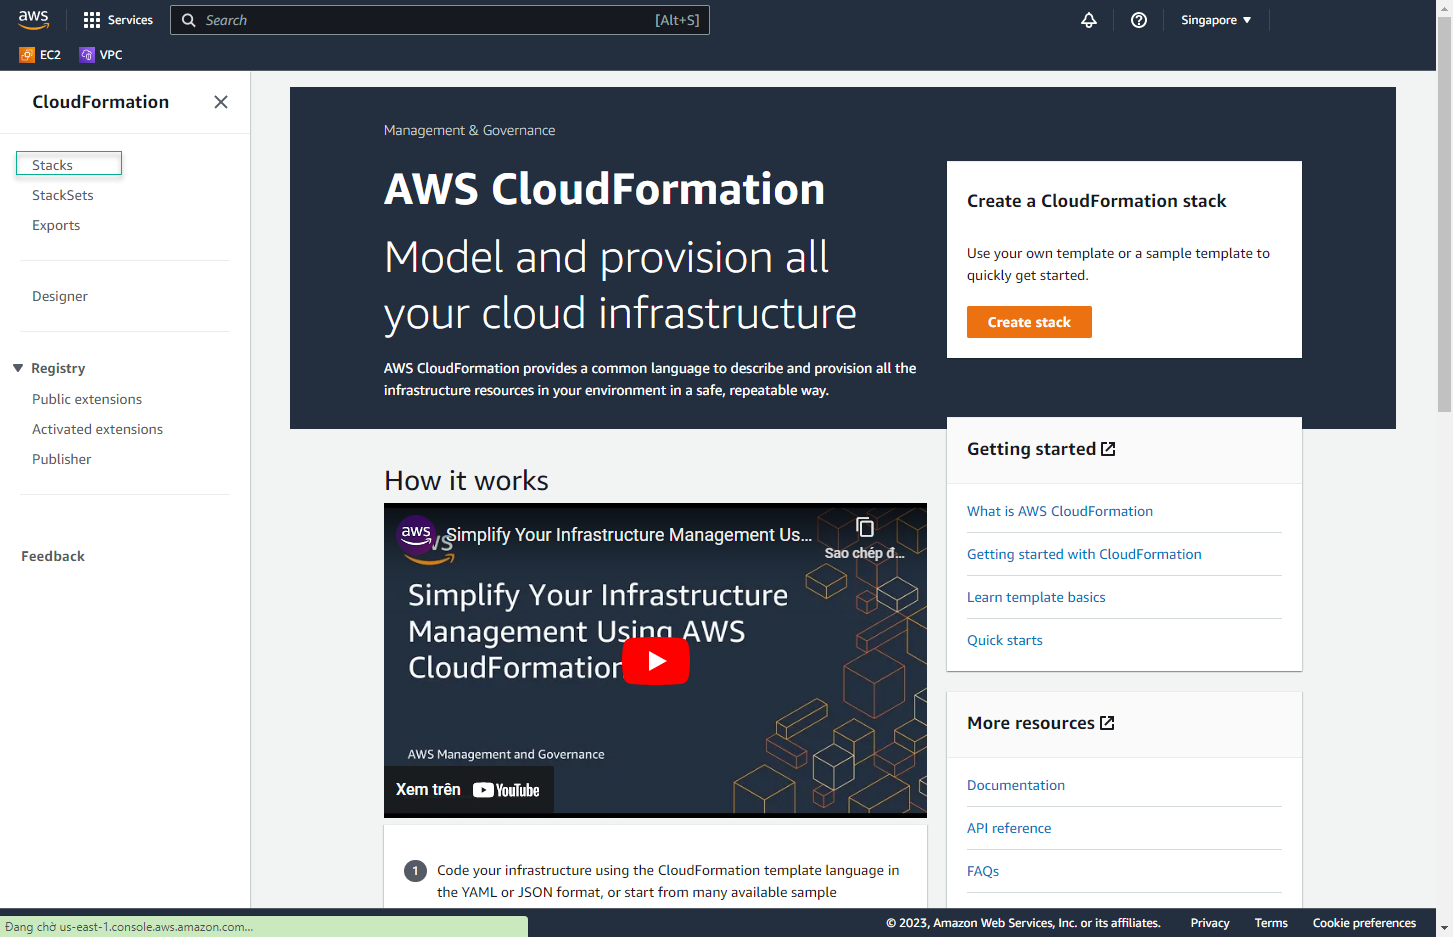This screenshot has height=937, width=1453.
Task: Open the FAQs link
Action: pyautogui.click(x=983, y=871)
